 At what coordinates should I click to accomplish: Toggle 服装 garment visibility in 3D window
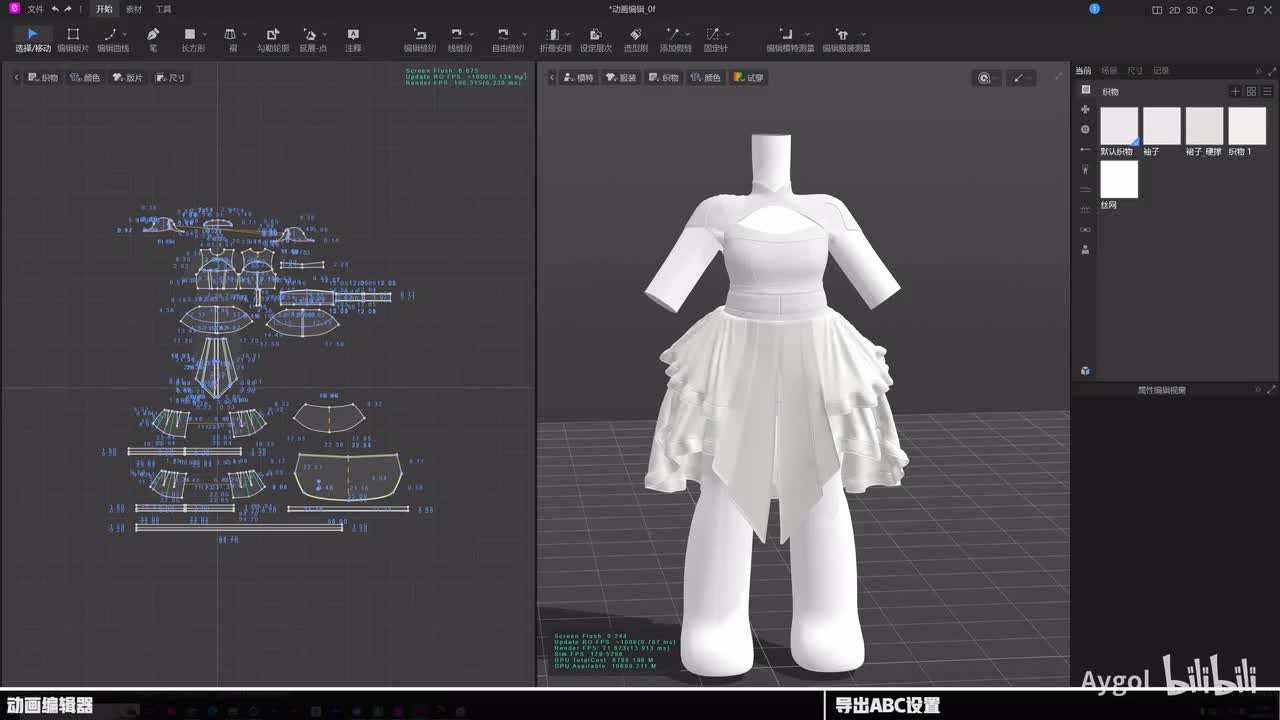[620, 77]
